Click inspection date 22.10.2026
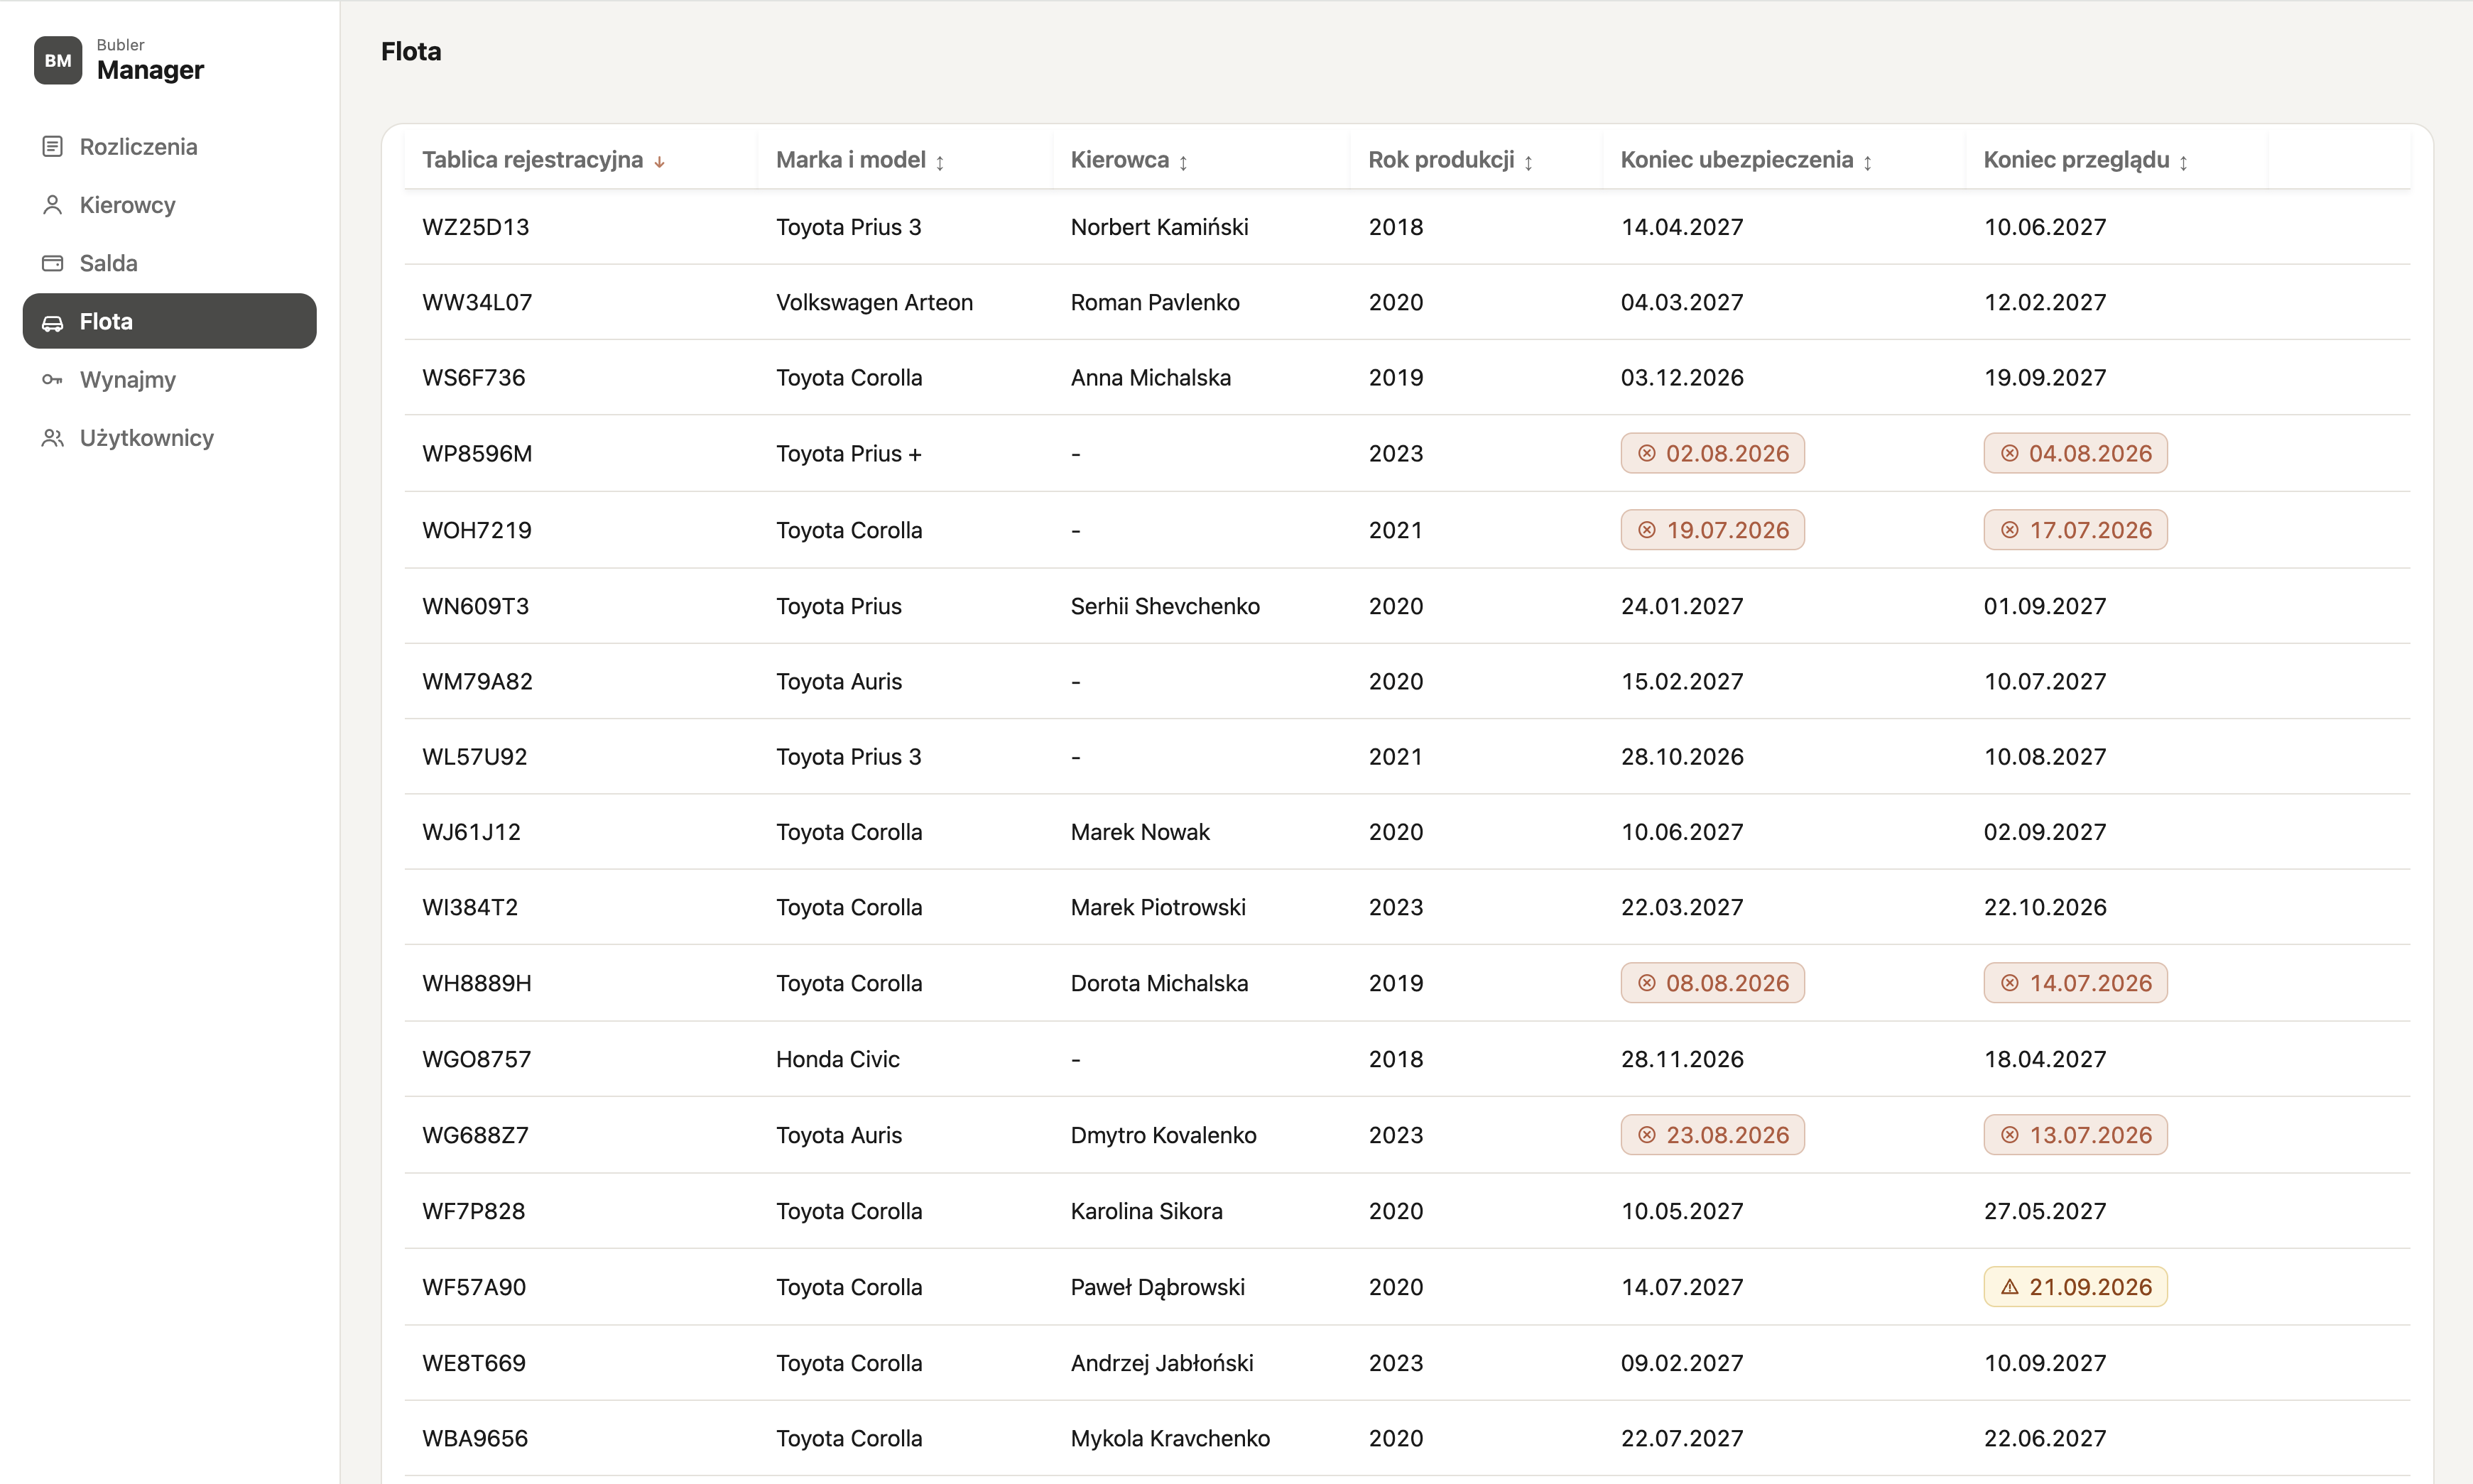 pos(2045,907)
